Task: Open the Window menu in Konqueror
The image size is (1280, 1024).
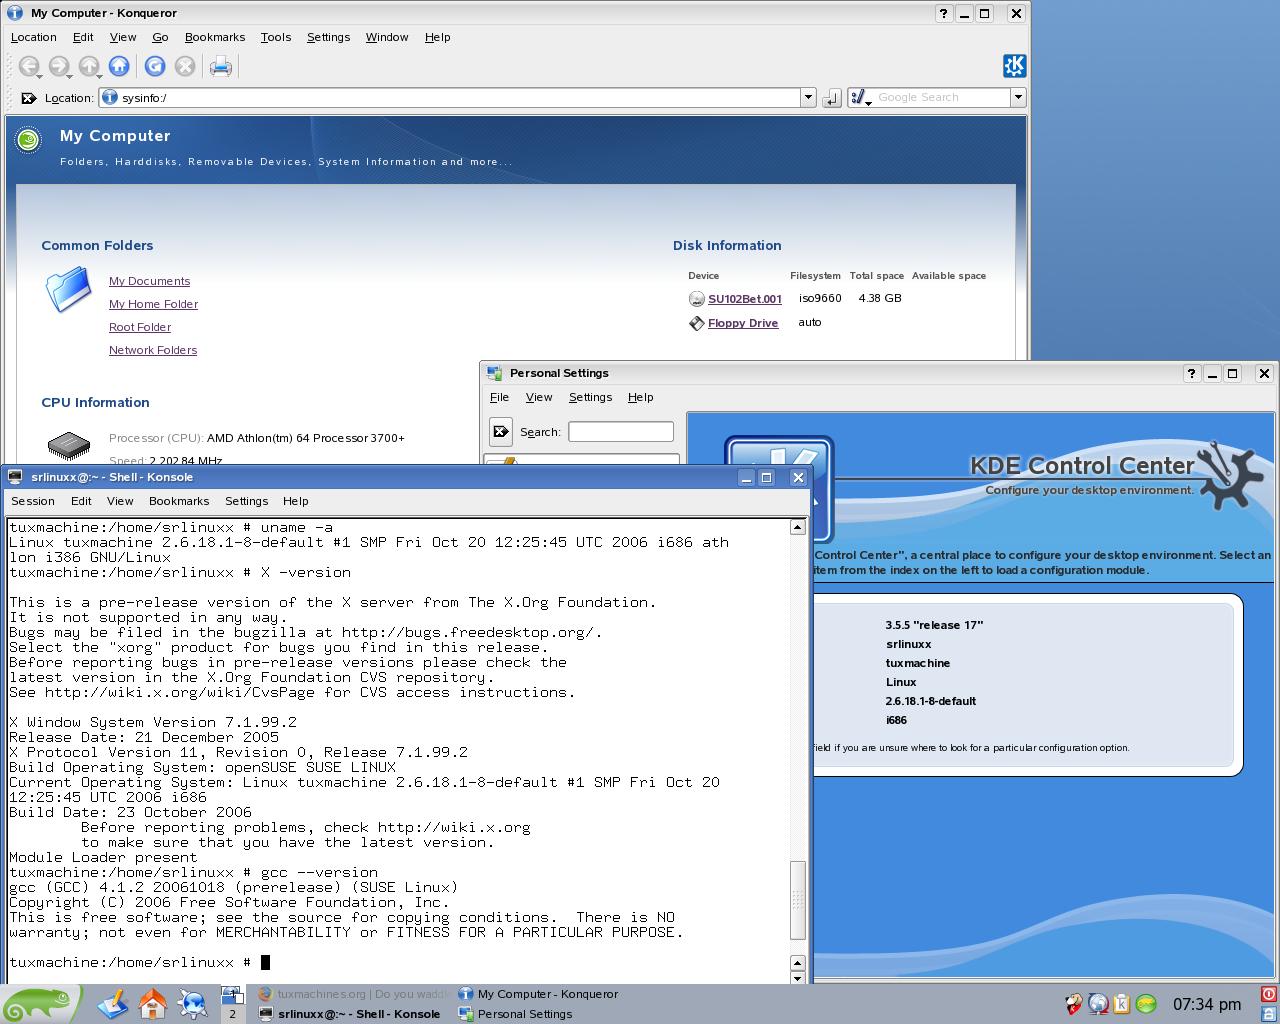Action: pyautogui.click(x=387, y=37)
